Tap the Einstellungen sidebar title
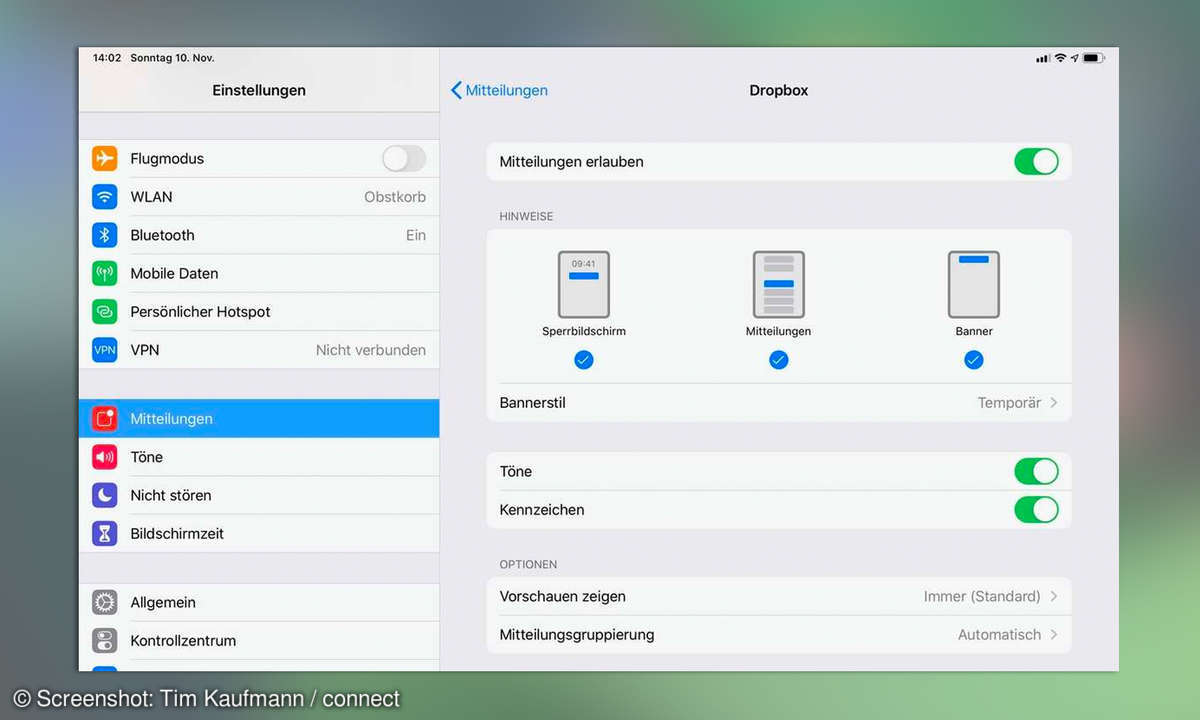1200x720 pixels. point(259,90)
